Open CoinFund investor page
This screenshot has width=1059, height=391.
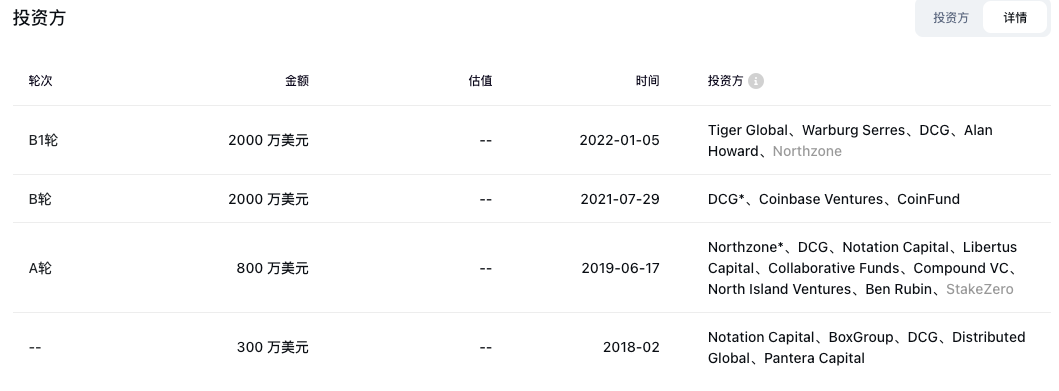(x=929, y=199)
